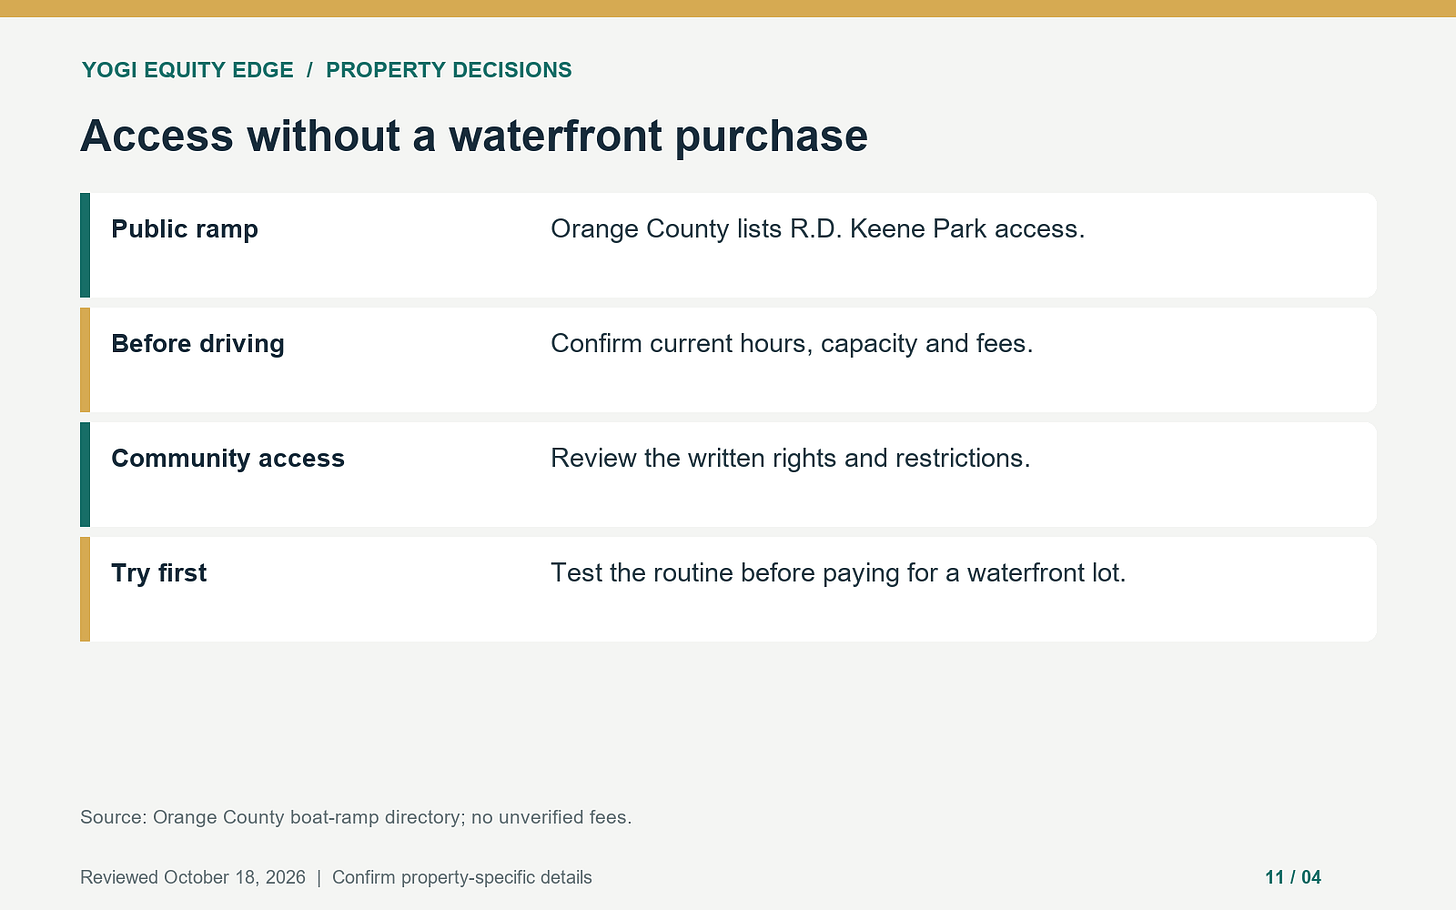The image size is (1456, 910).
Task: Click the gold header band at the top
Action: [x=728, y=8]
